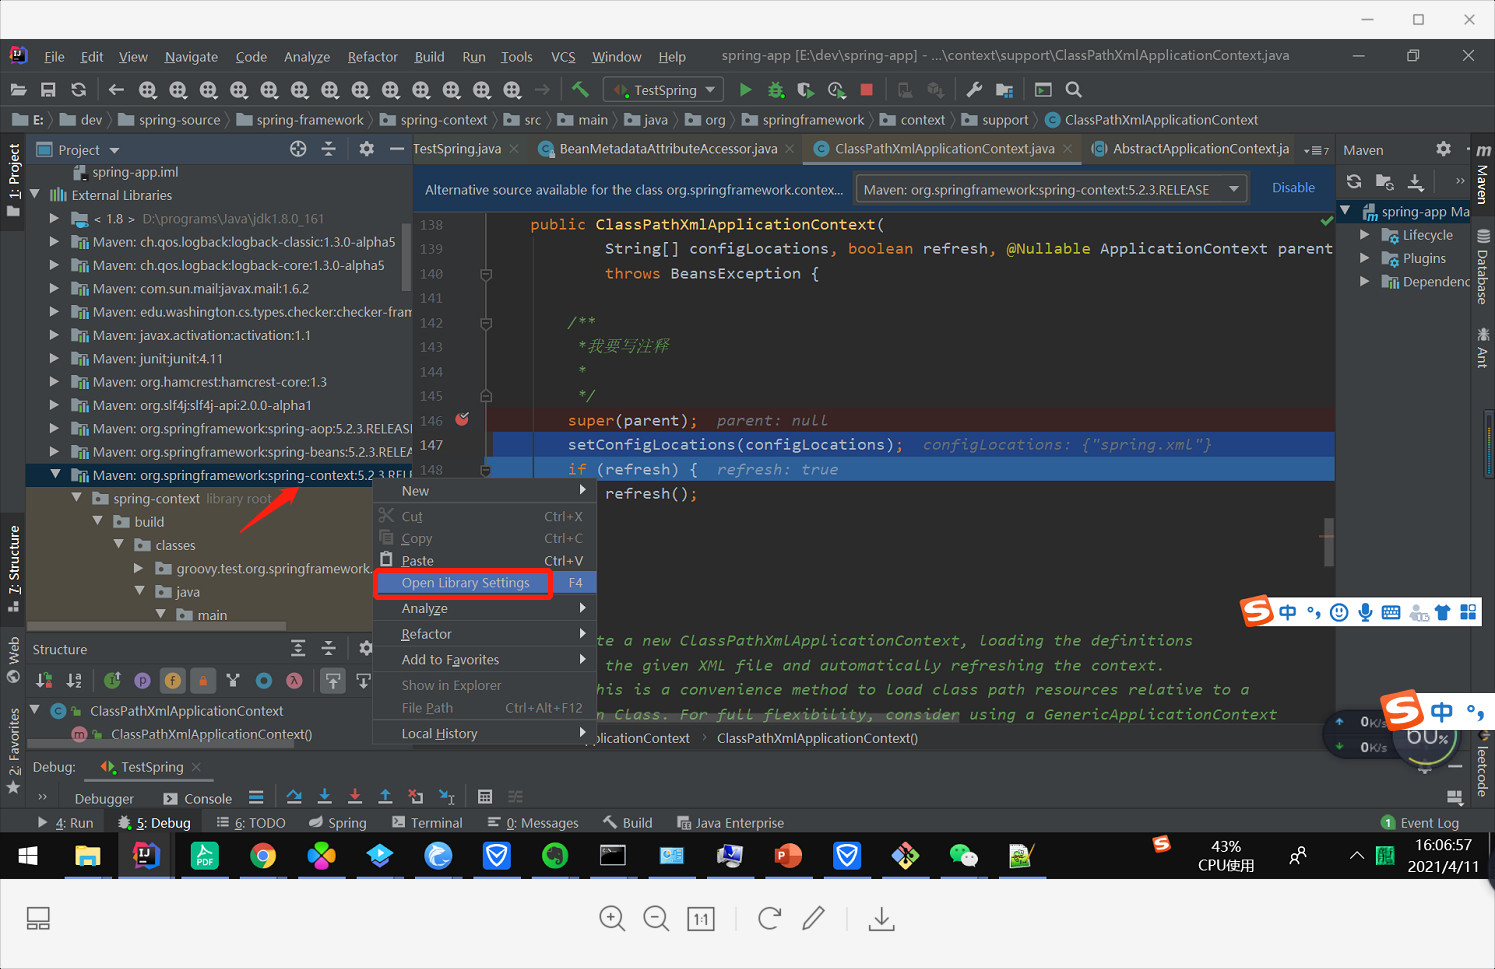Collapse all in Project panel header
This screenshot has width=1495, height=969.
pyautogui.click(x=328, y=149)
